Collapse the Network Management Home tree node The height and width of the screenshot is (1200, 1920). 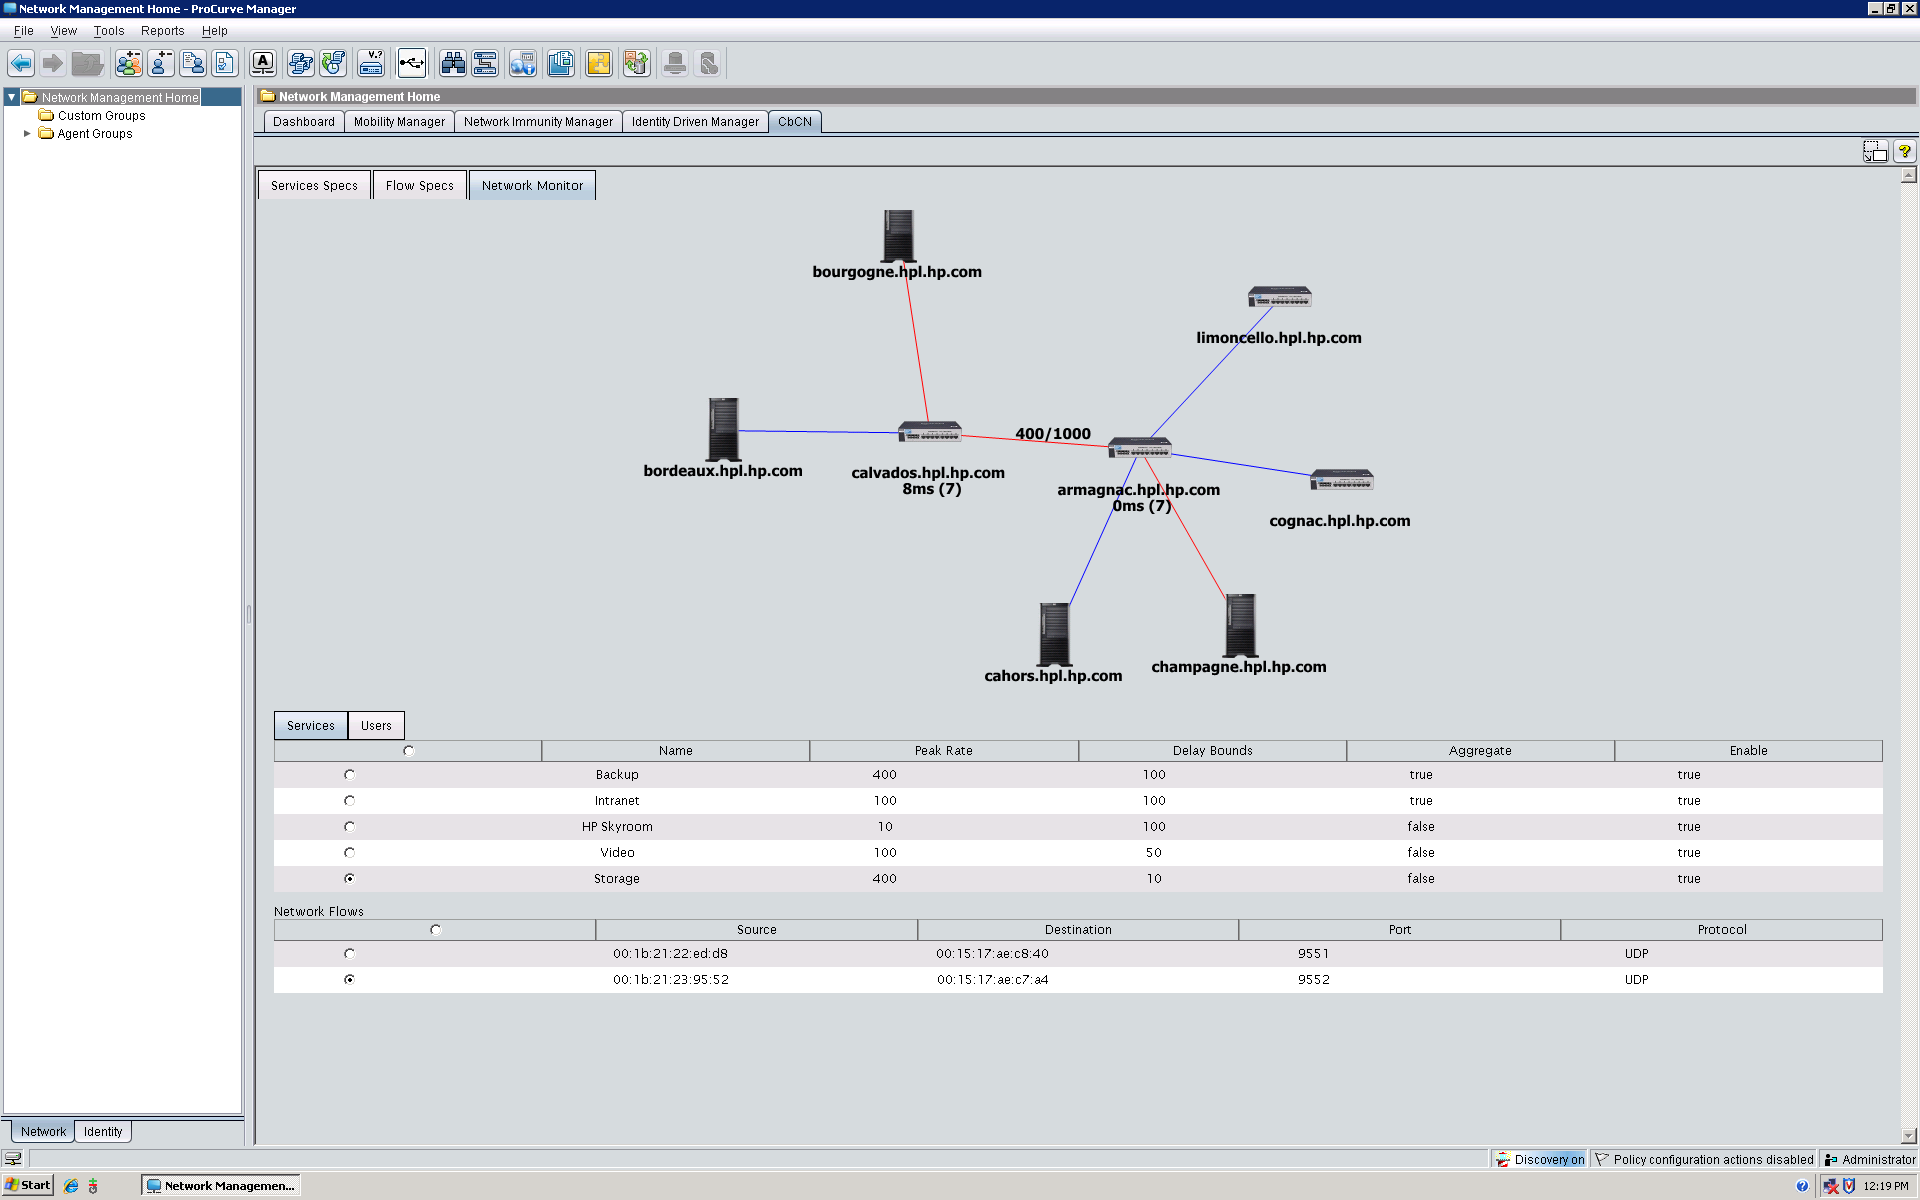click(12, 97)
